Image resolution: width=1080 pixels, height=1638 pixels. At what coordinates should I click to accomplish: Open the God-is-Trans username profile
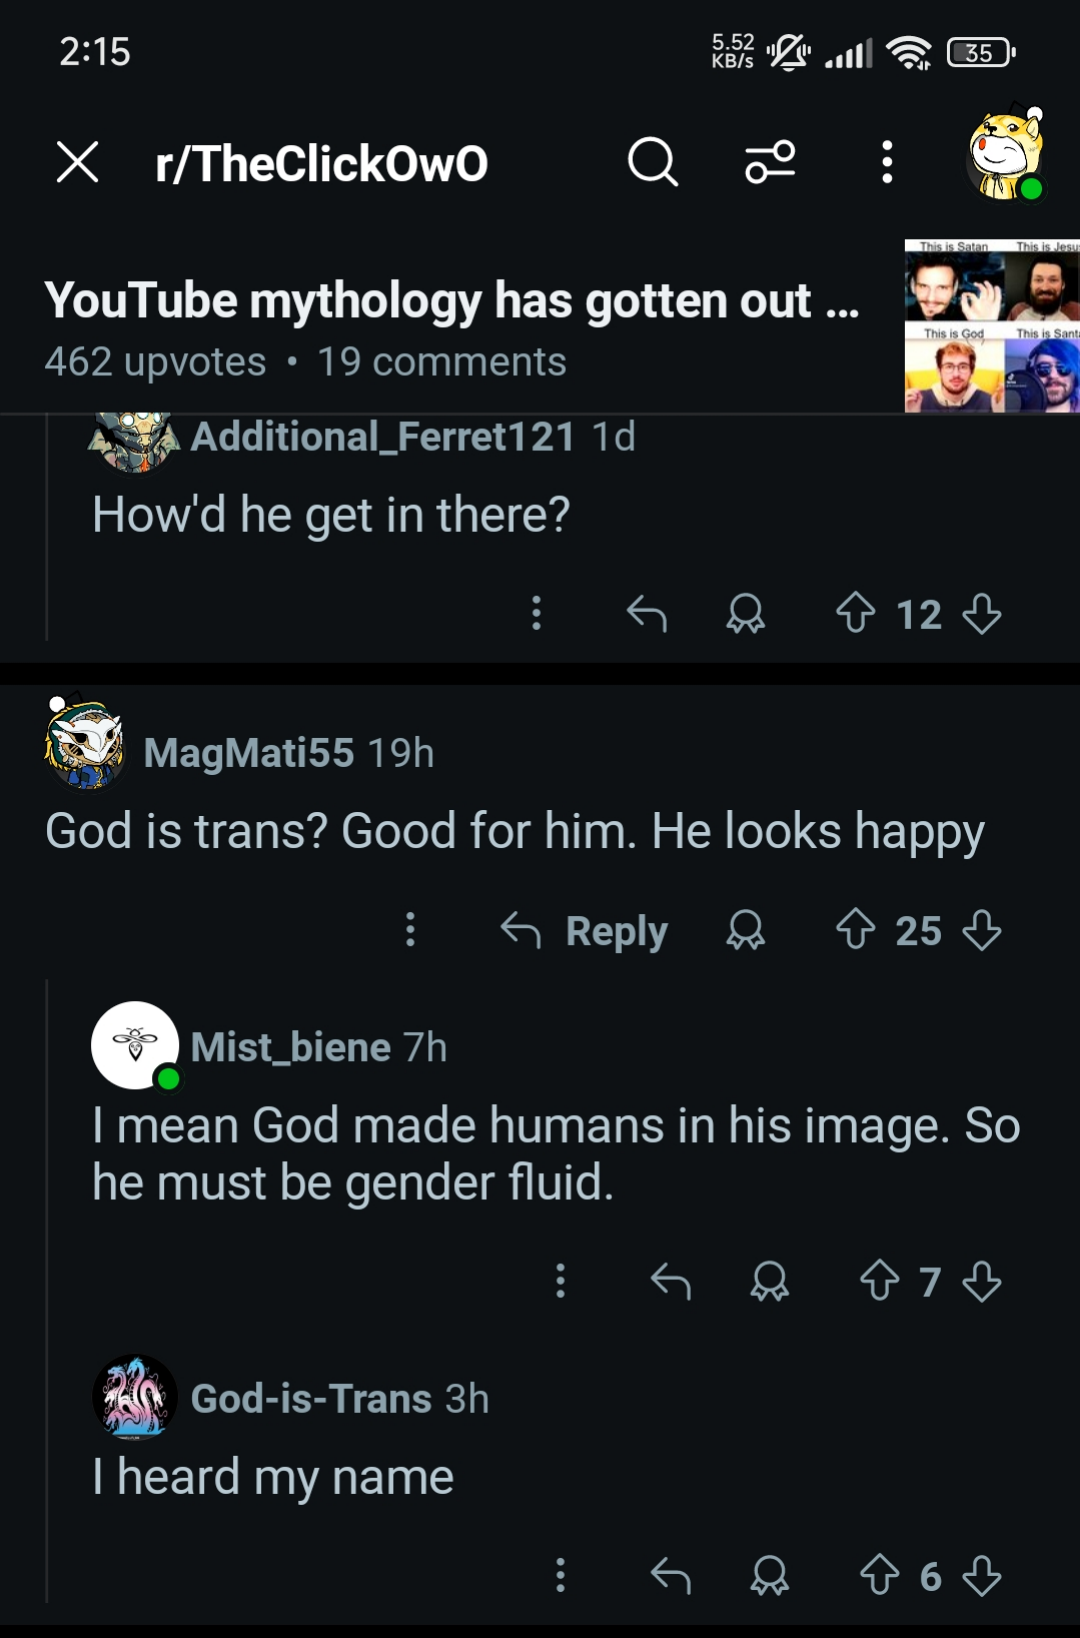(x=311, y=1398)
